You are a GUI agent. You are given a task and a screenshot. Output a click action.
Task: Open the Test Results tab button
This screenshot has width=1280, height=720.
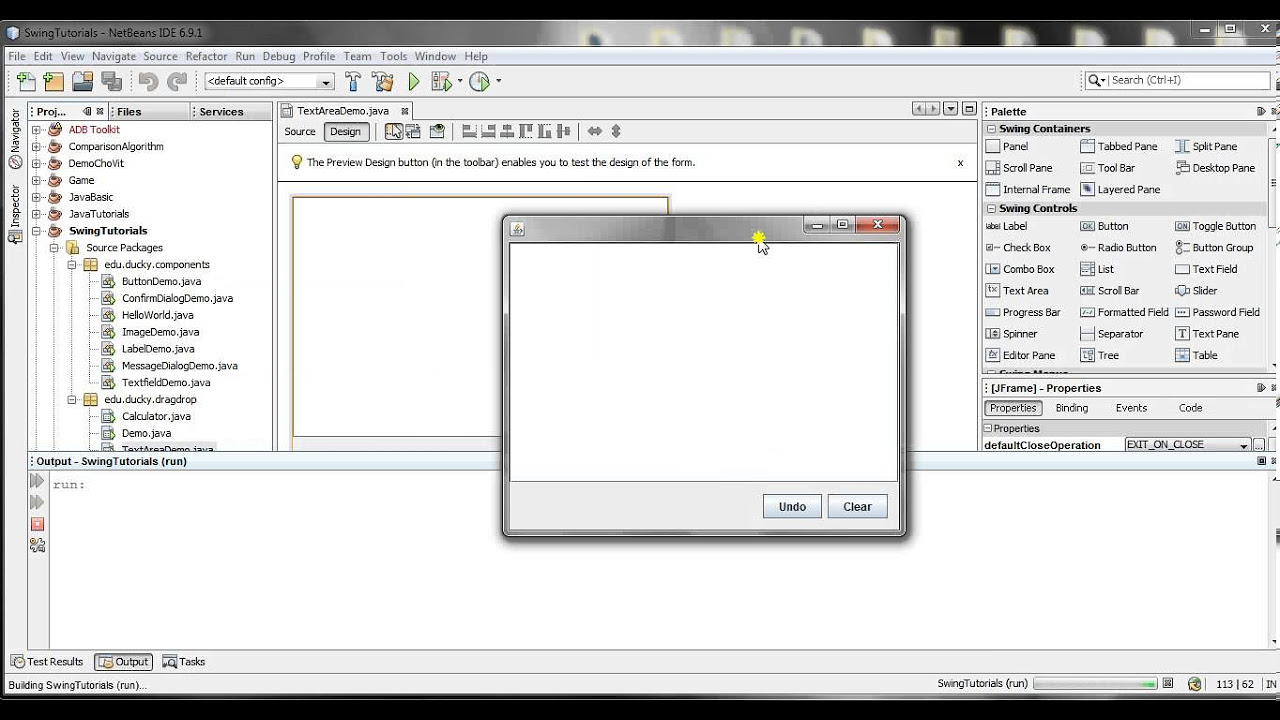coord(47,661)
